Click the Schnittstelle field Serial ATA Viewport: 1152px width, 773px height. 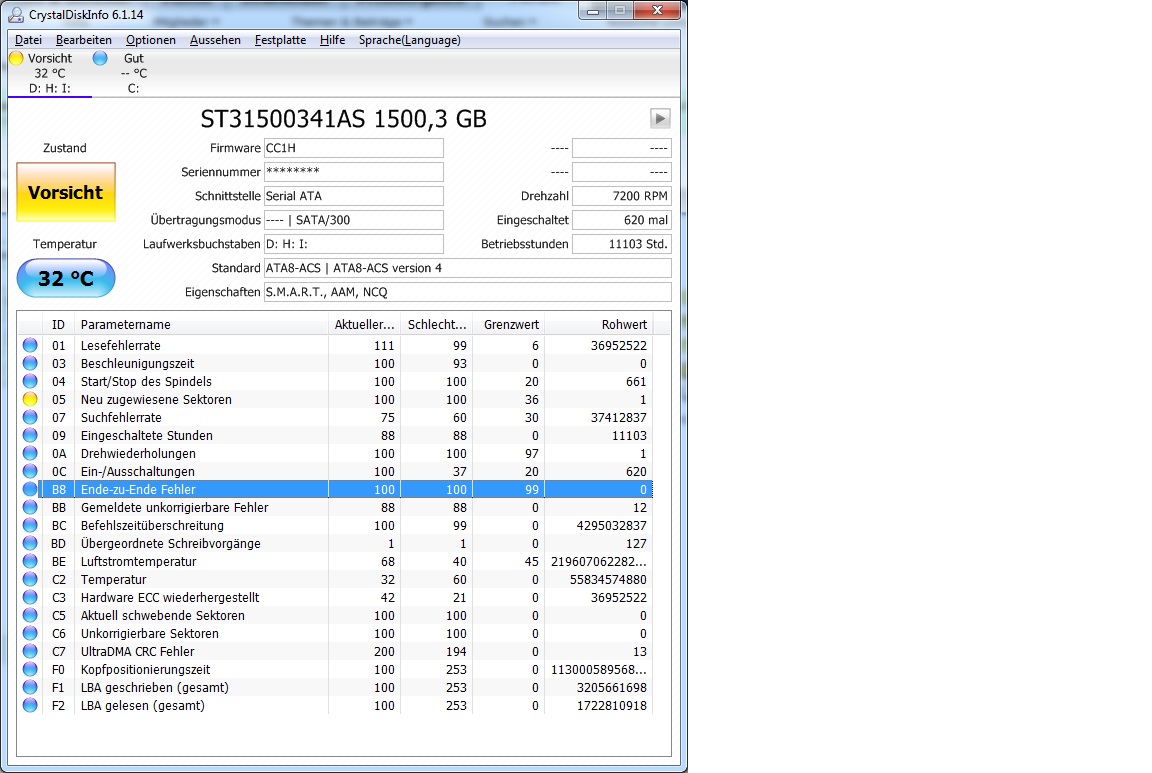click(x=354, y=196)
